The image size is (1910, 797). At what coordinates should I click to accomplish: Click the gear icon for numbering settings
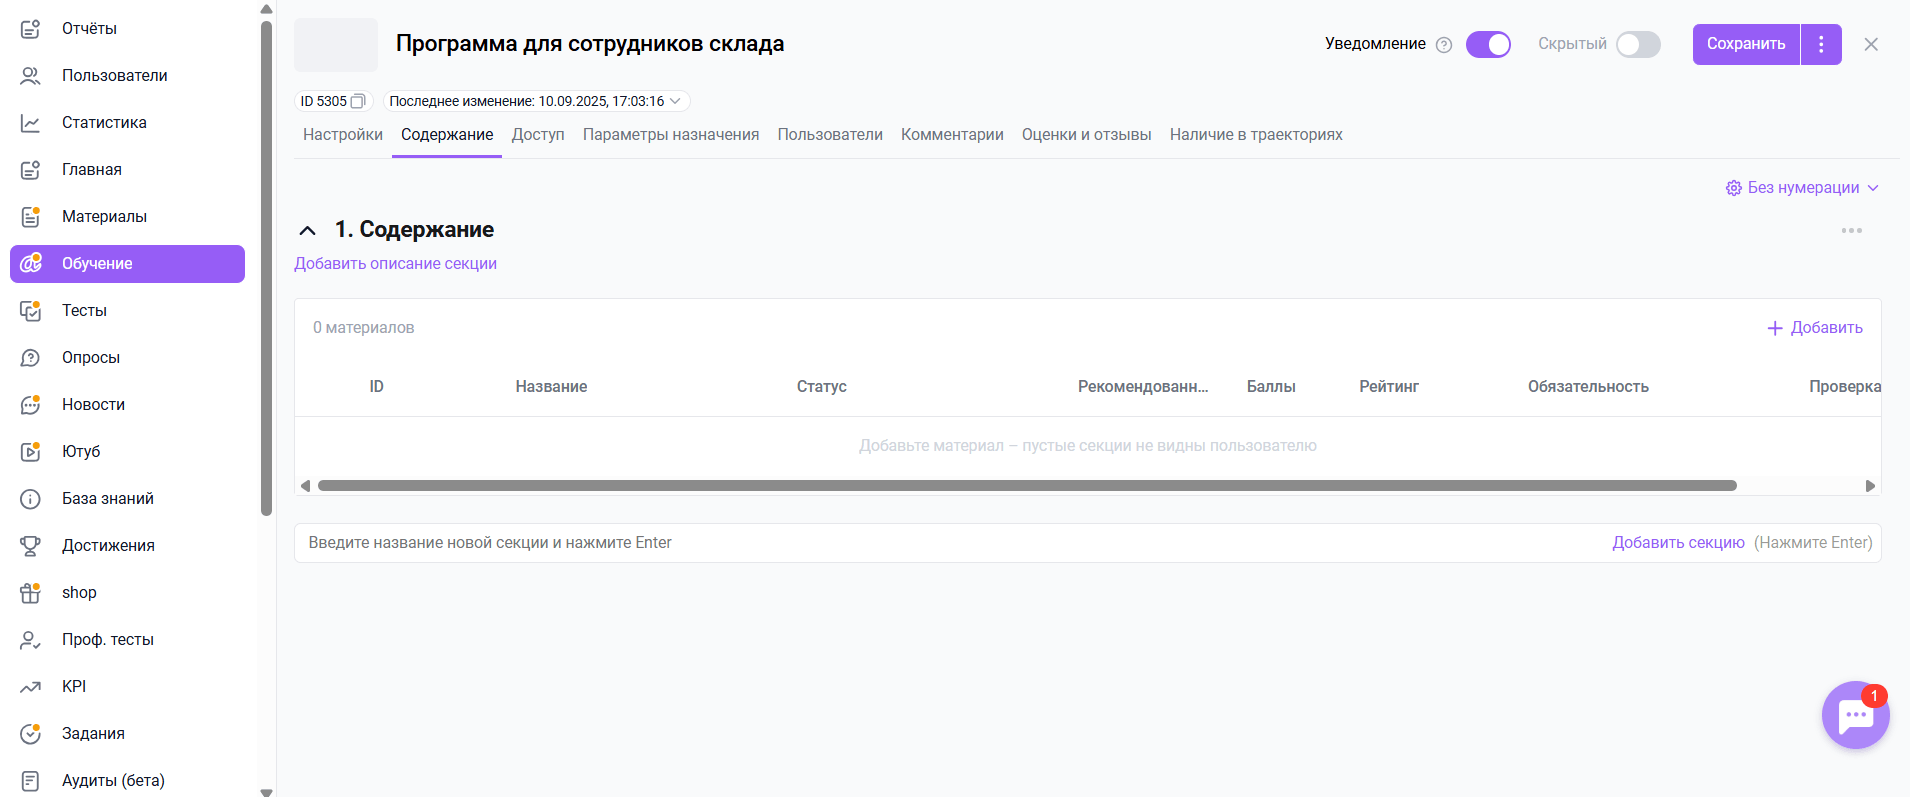point(1734,188)
